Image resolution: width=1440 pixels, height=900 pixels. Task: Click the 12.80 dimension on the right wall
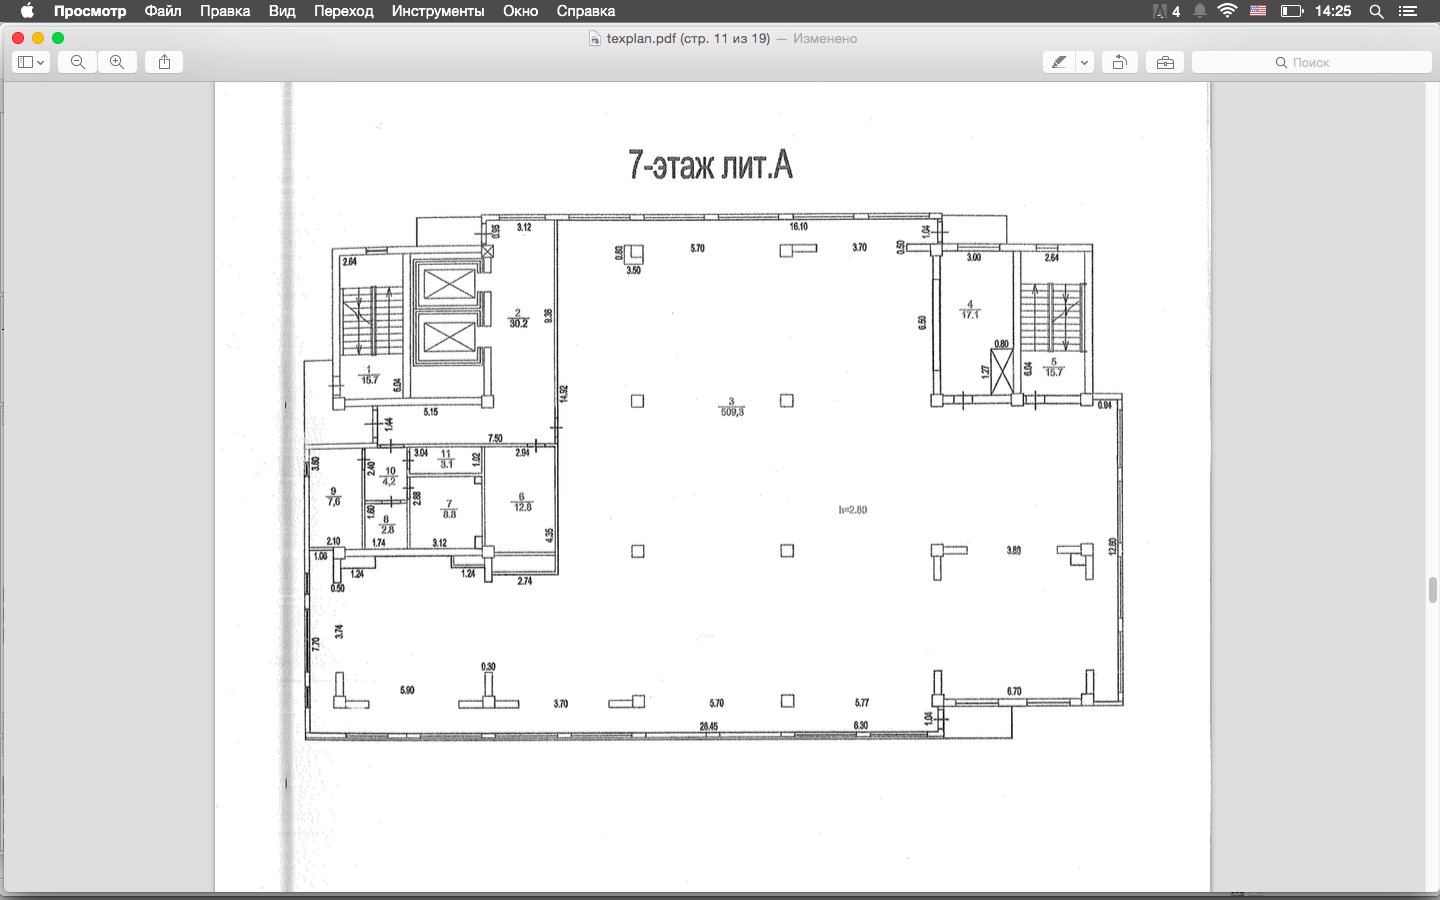(x=1112, y=547)
